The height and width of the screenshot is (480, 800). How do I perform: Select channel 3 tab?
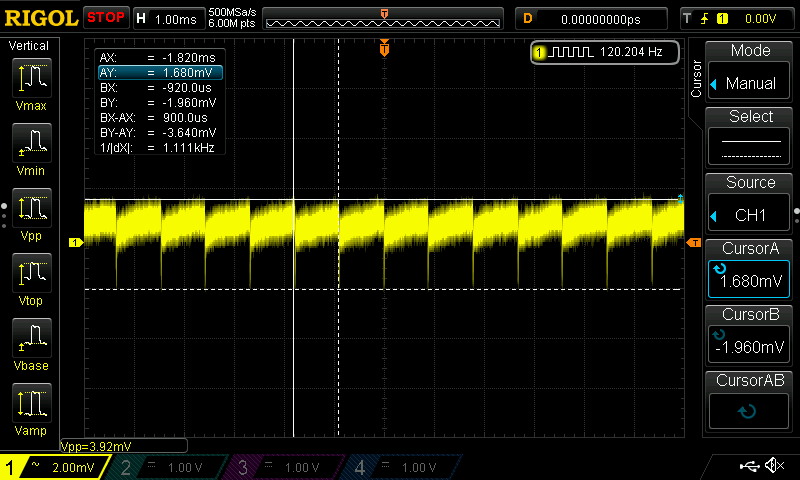(x=286, y=467)
